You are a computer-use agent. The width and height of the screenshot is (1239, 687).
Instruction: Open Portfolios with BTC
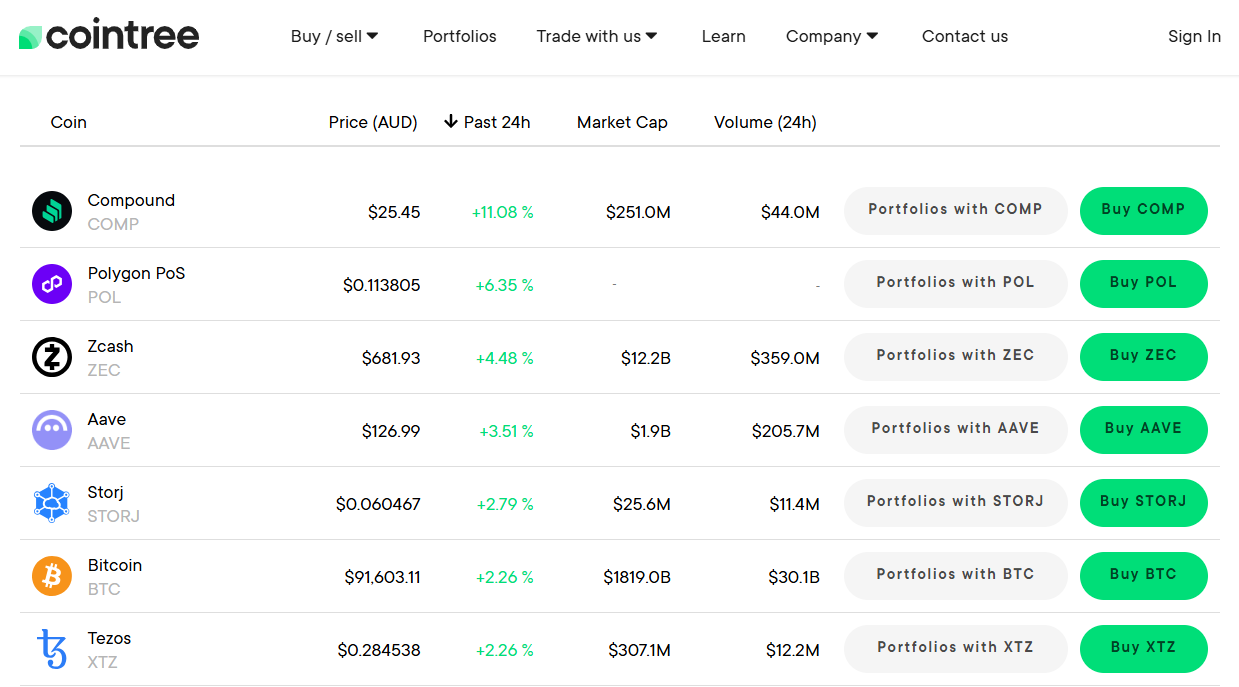pos(956,576)
